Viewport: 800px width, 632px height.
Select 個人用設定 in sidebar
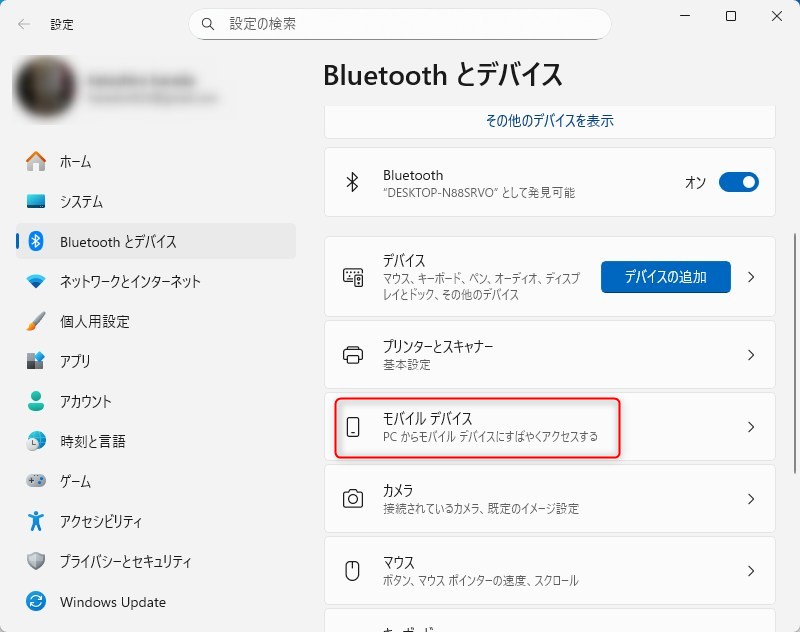pyautogui.click(x=95, y=322)
